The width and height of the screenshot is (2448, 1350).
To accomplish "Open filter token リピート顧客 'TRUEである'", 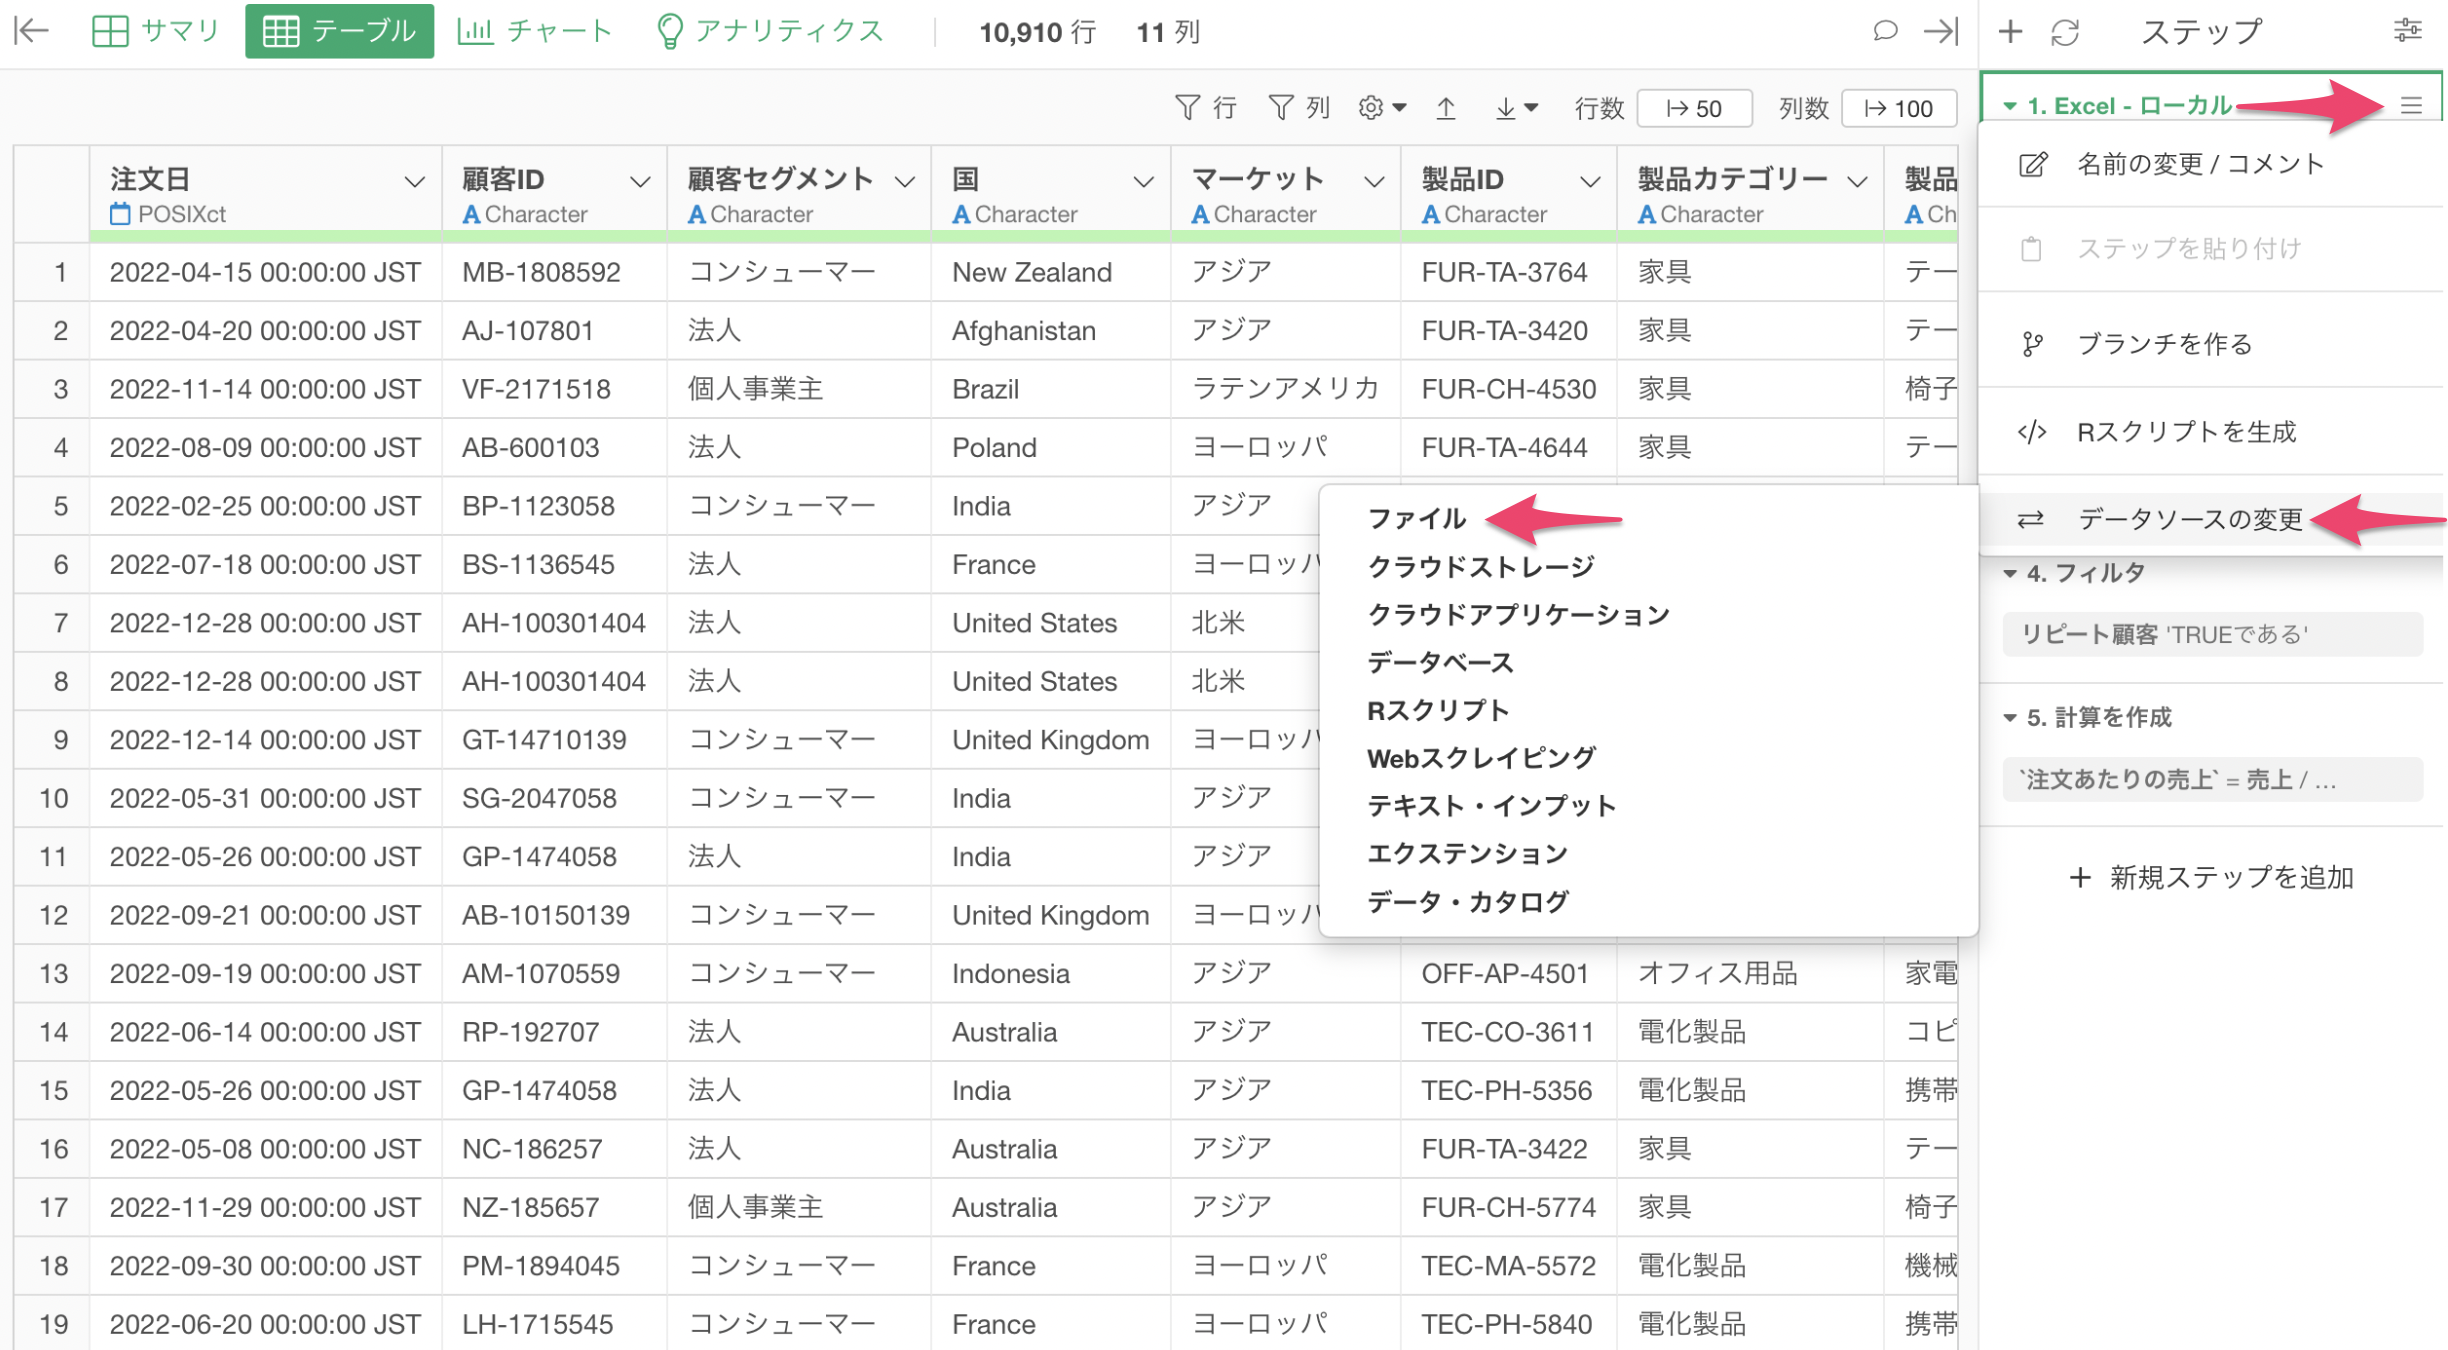I will pos(2212,634).
